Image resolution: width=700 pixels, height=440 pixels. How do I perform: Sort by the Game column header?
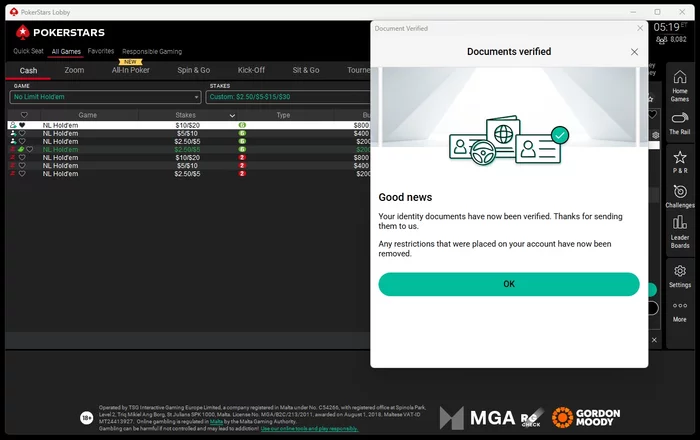coord(88,115)
